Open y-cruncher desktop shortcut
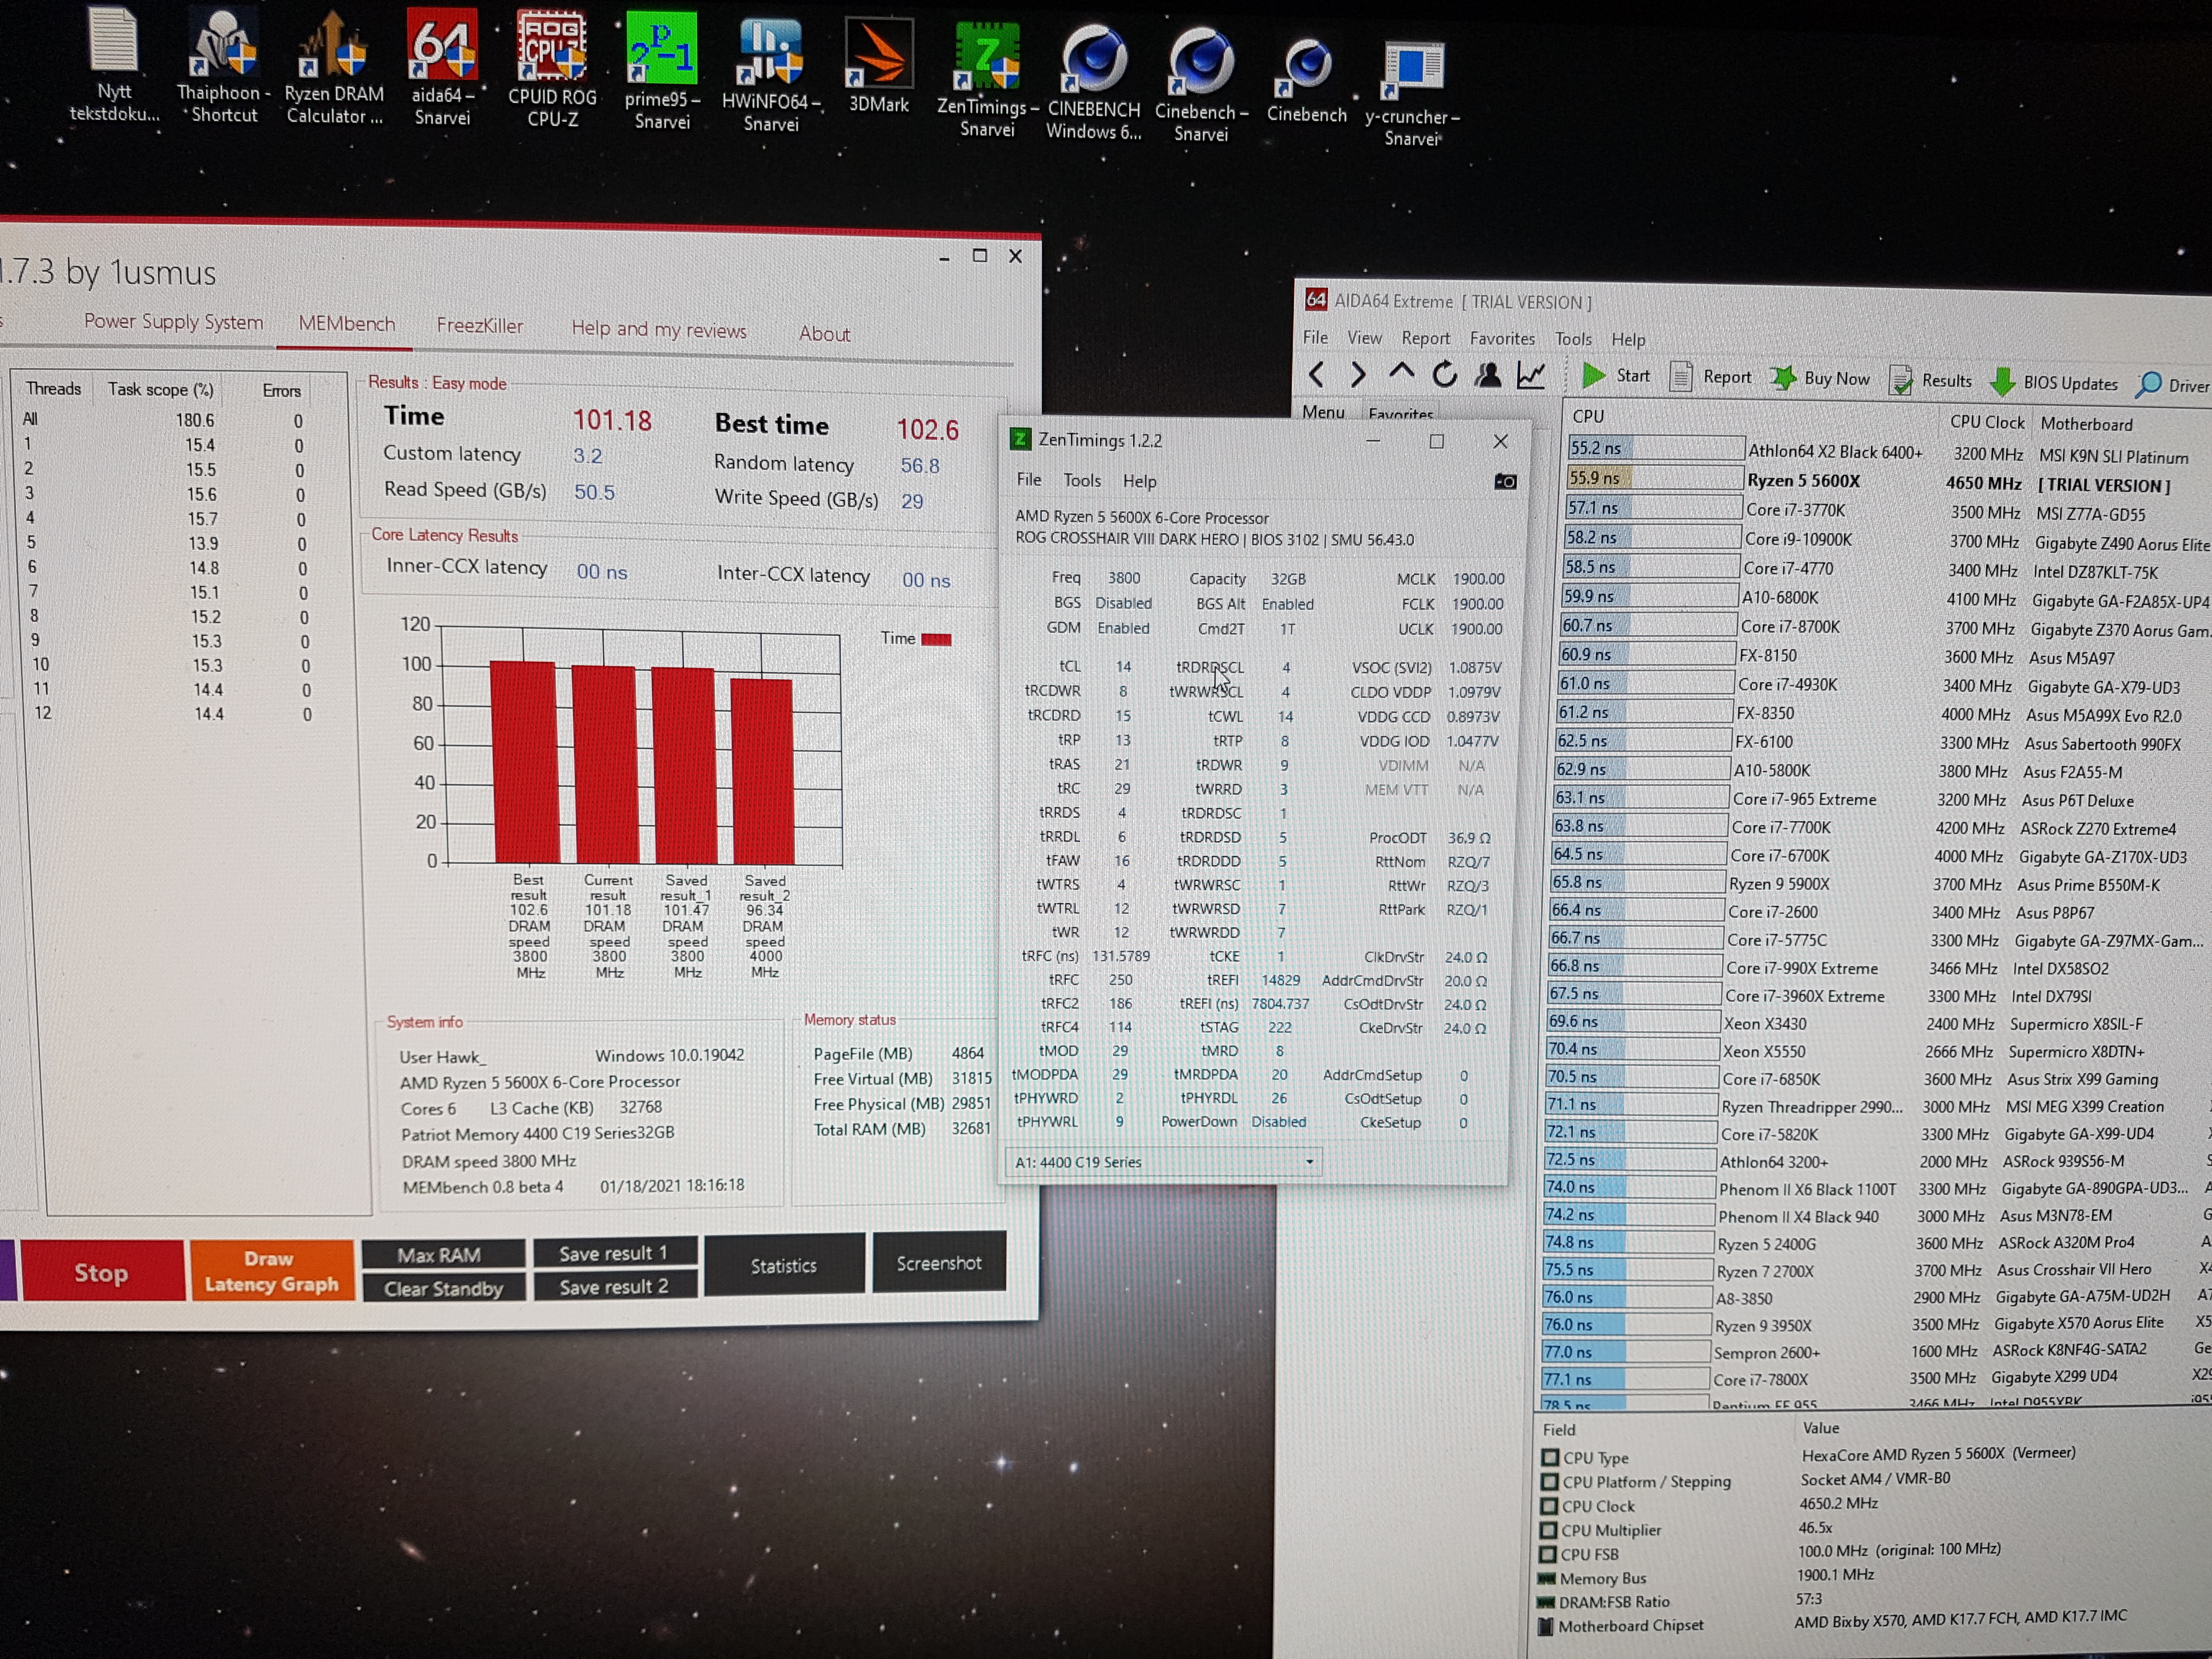This screenshot has width=2212, height=1659. pos(1412,92)
